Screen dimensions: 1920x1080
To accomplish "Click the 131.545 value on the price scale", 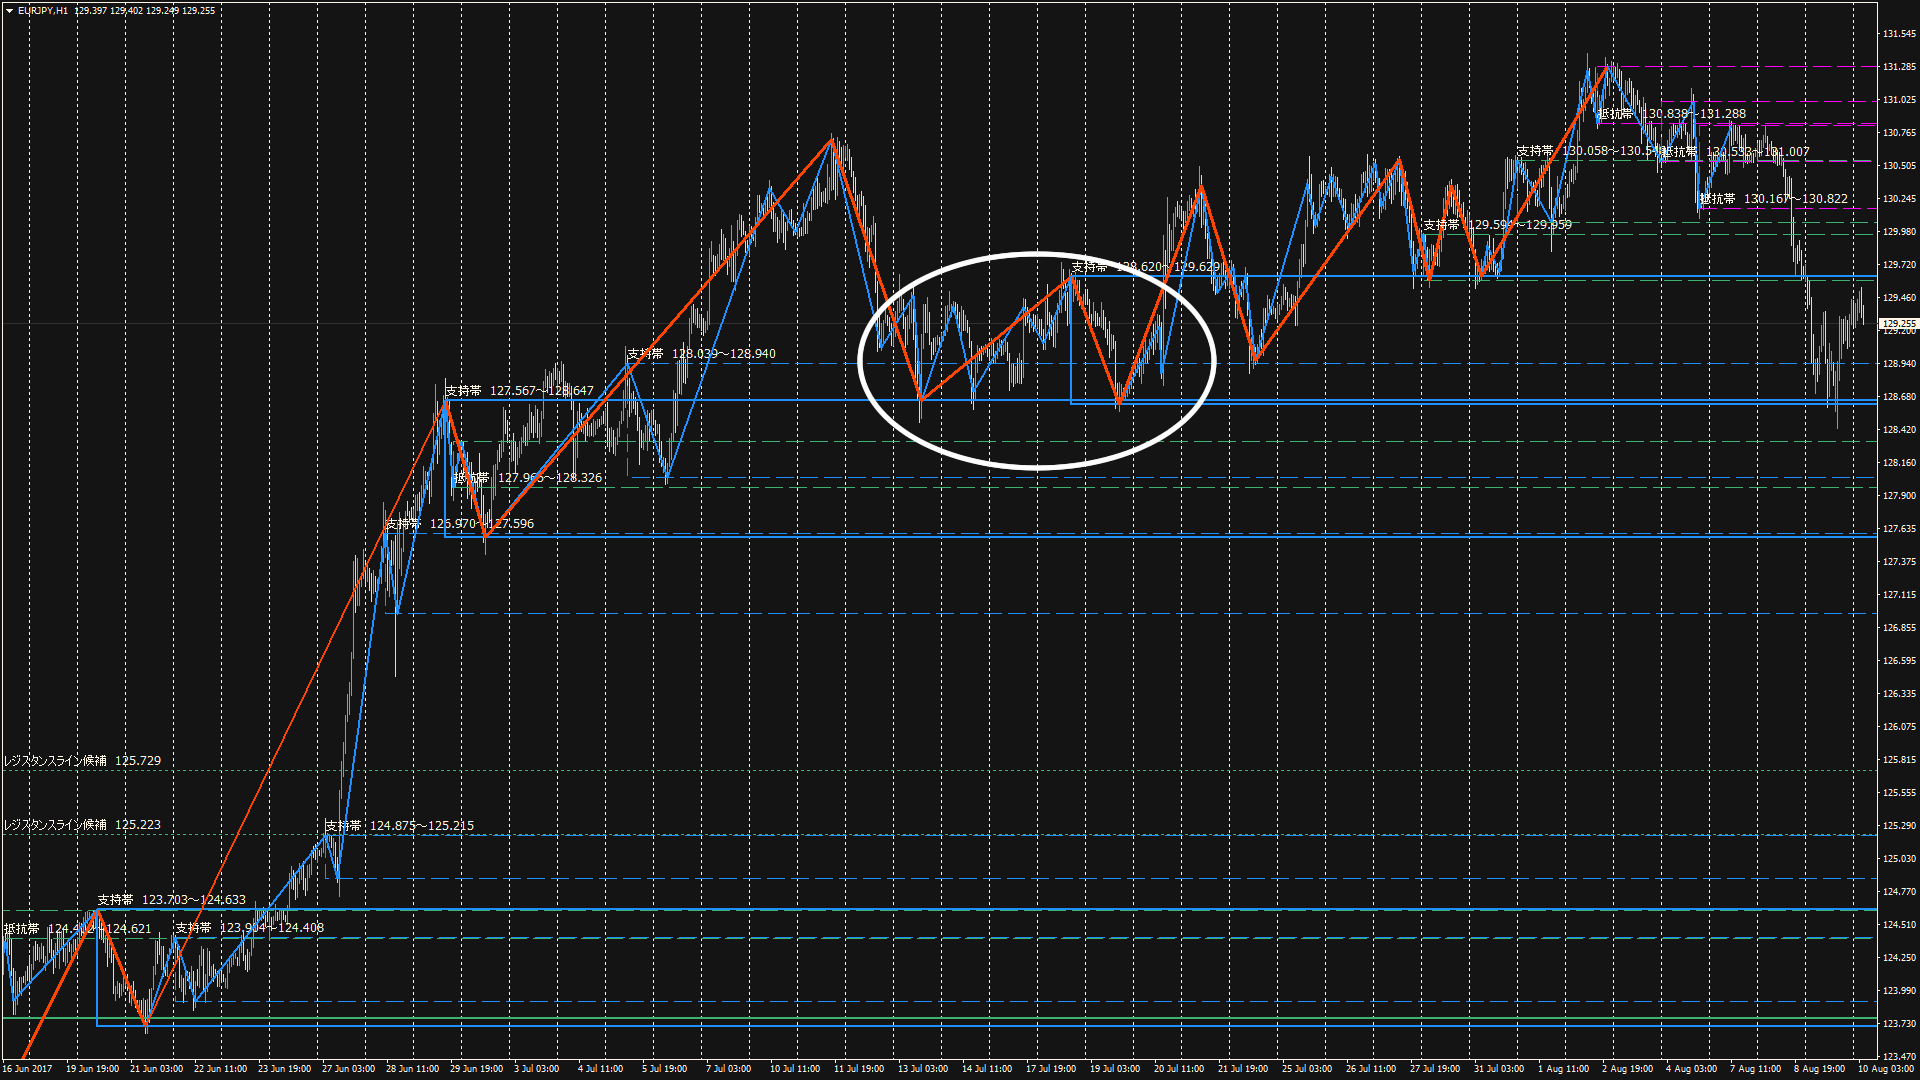I will pos(1899,34).
